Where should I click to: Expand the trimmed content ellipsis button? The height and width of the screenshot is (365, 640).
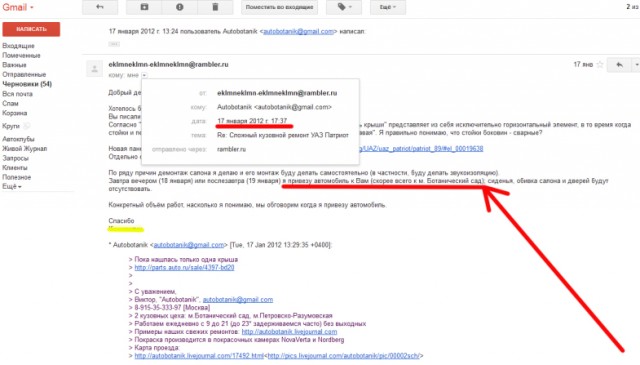pyautogui.click(x=114, y=44)
